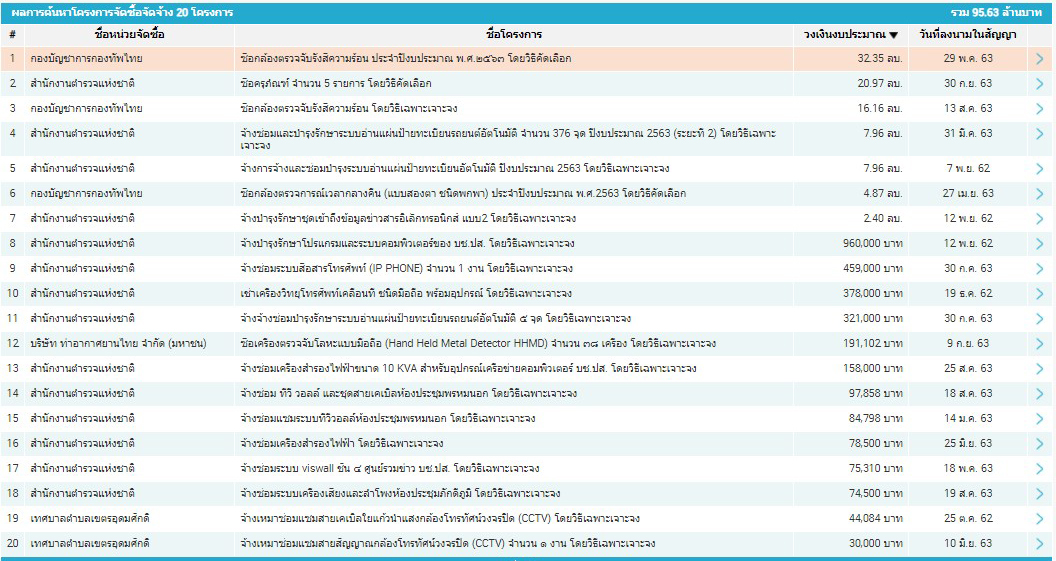Open details arrow for the 20.97 ลบ. project
The image size is (1056, 561).
1040,83
